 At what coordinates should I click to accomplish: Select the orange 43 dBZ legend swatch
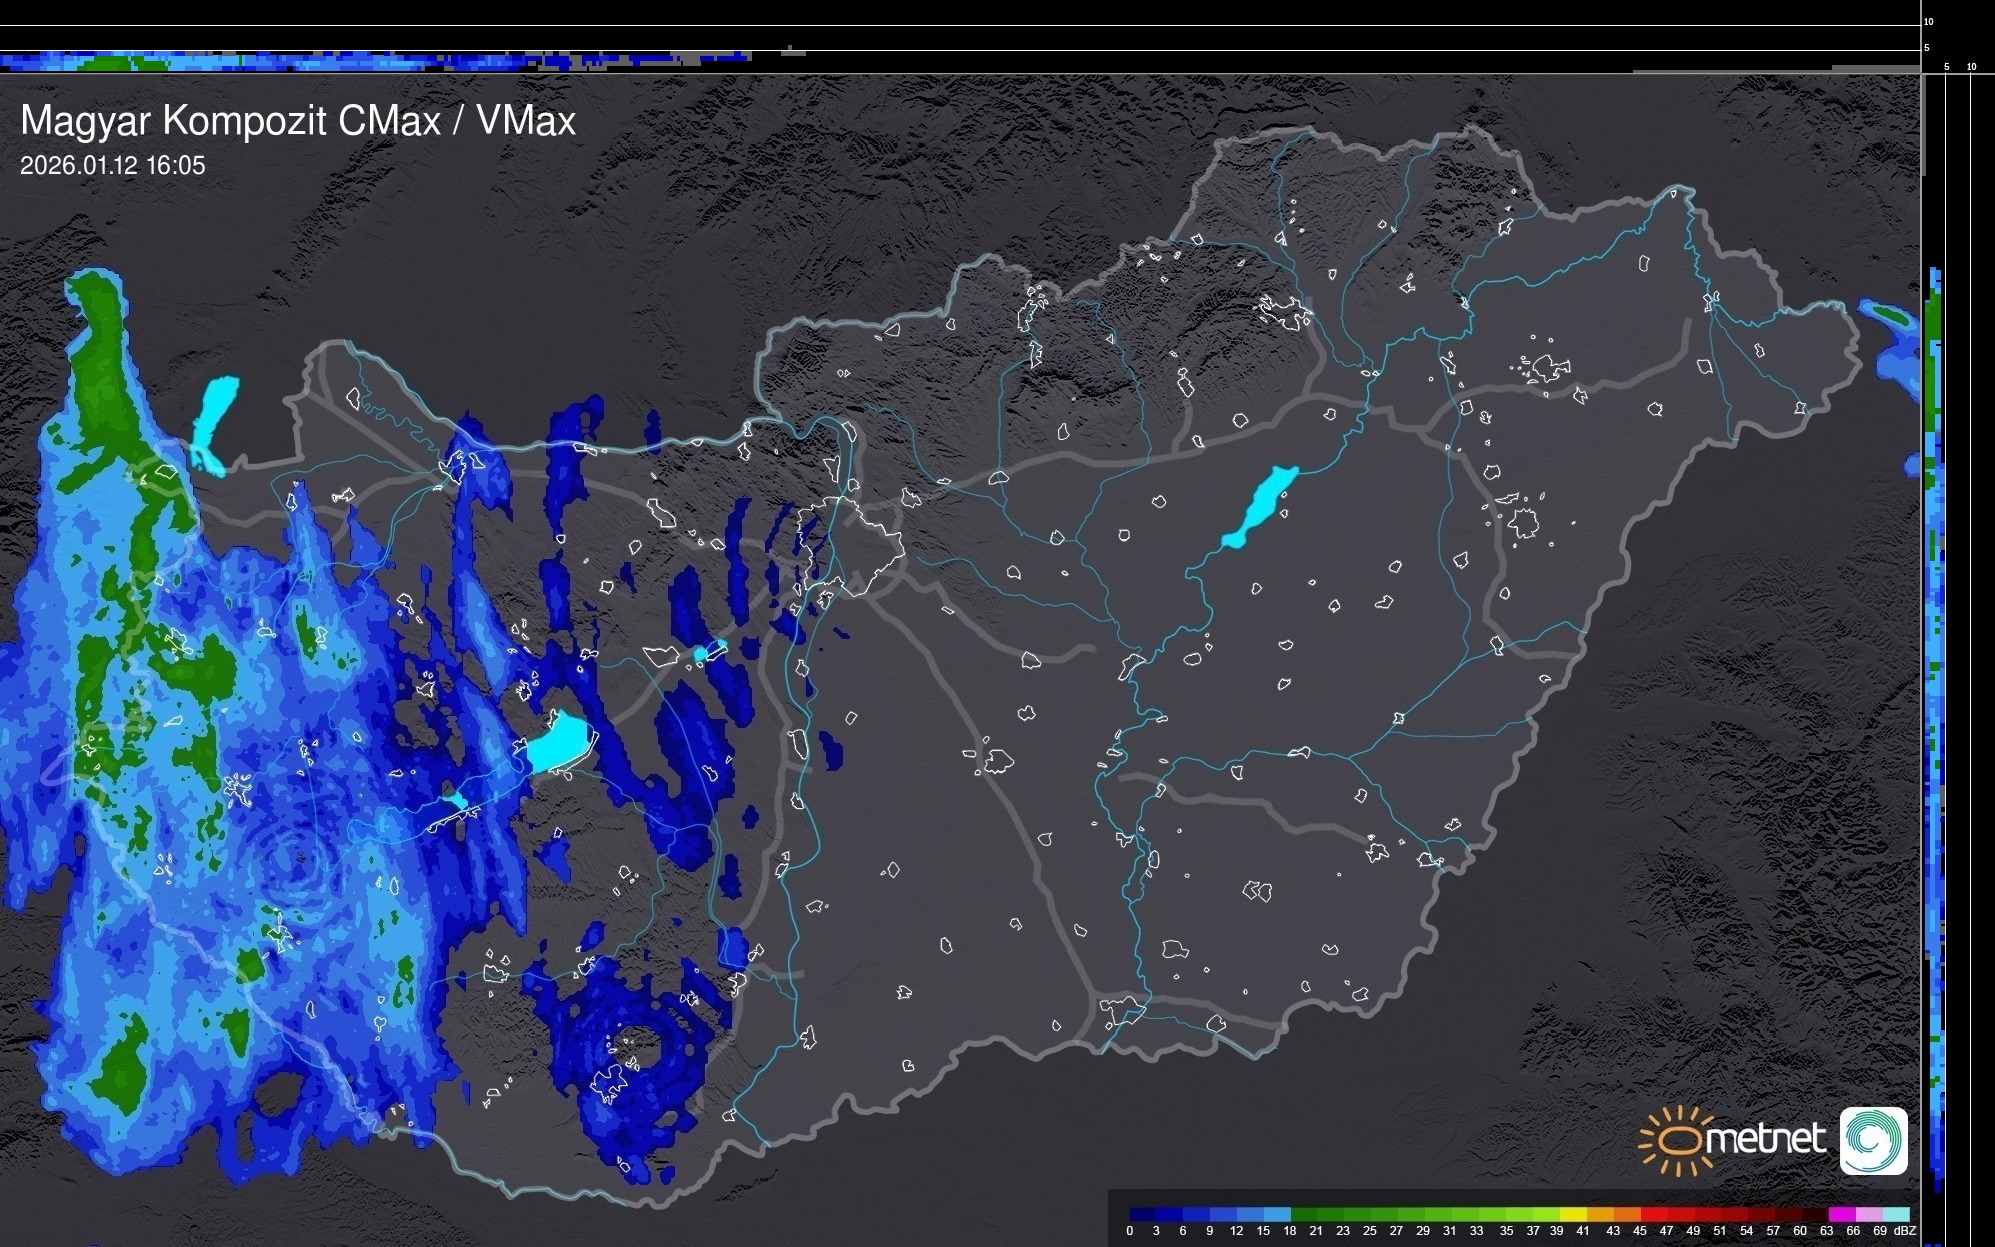(1625, 1214)
